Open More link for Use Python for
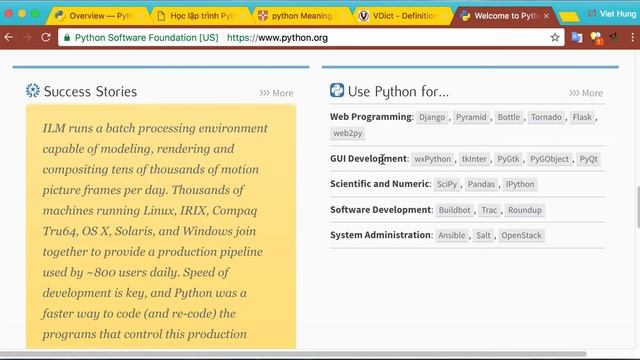This screenshot has height=360, width=640. pyautogui.click(x=586, y=93)
